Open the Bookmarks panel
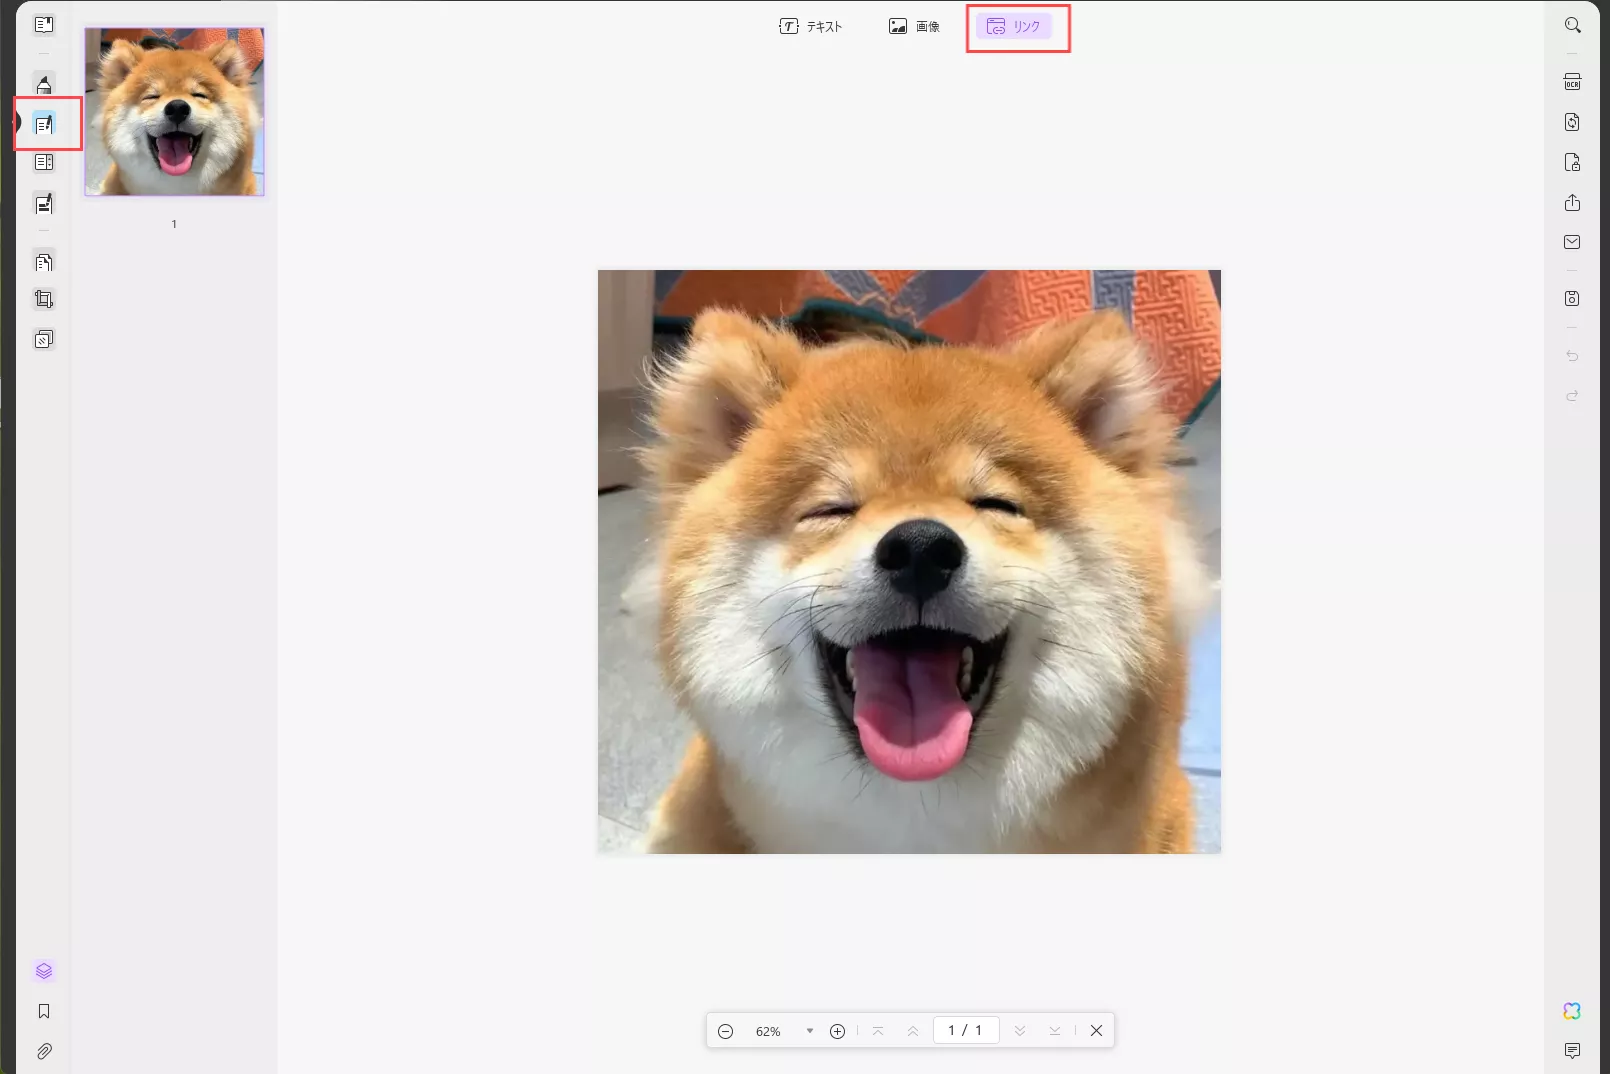The height and width of the screenshot is (1074, 1610). pos(44,1011)
